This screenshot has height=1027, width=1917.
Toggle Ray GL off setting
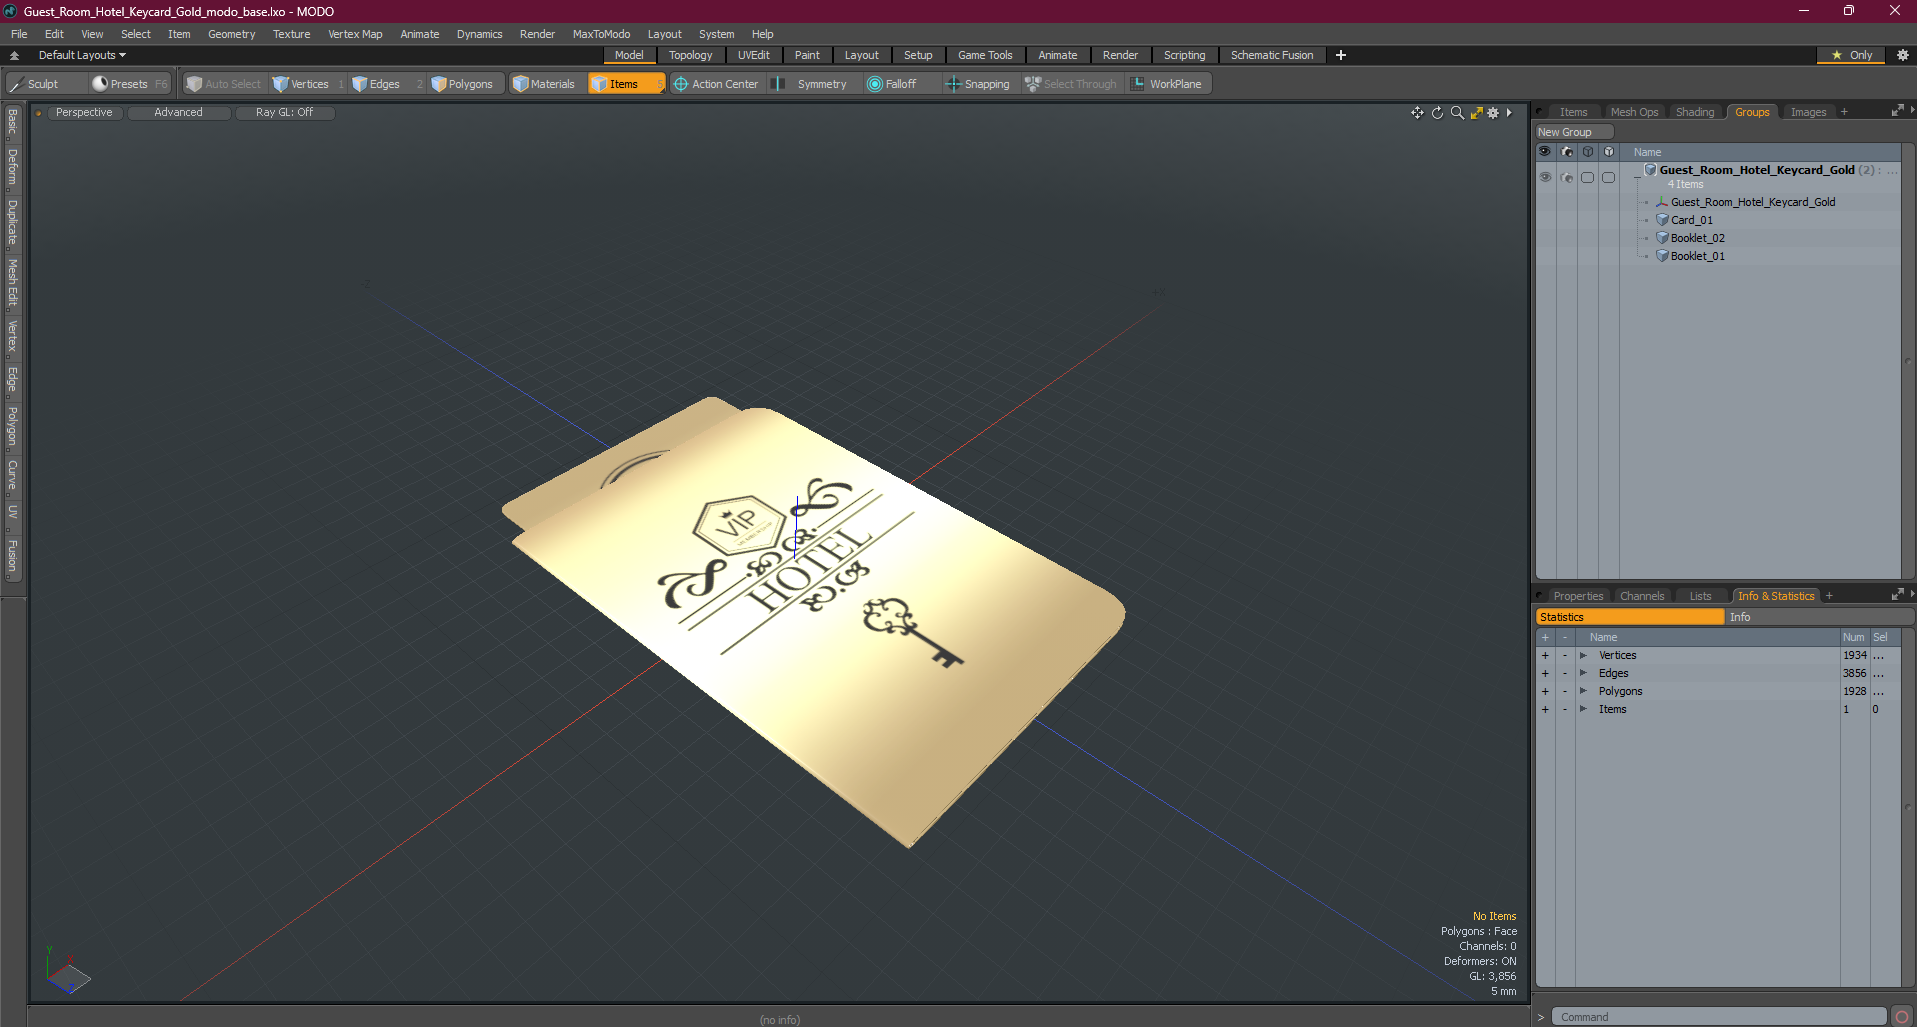click(x=284, y=112)
